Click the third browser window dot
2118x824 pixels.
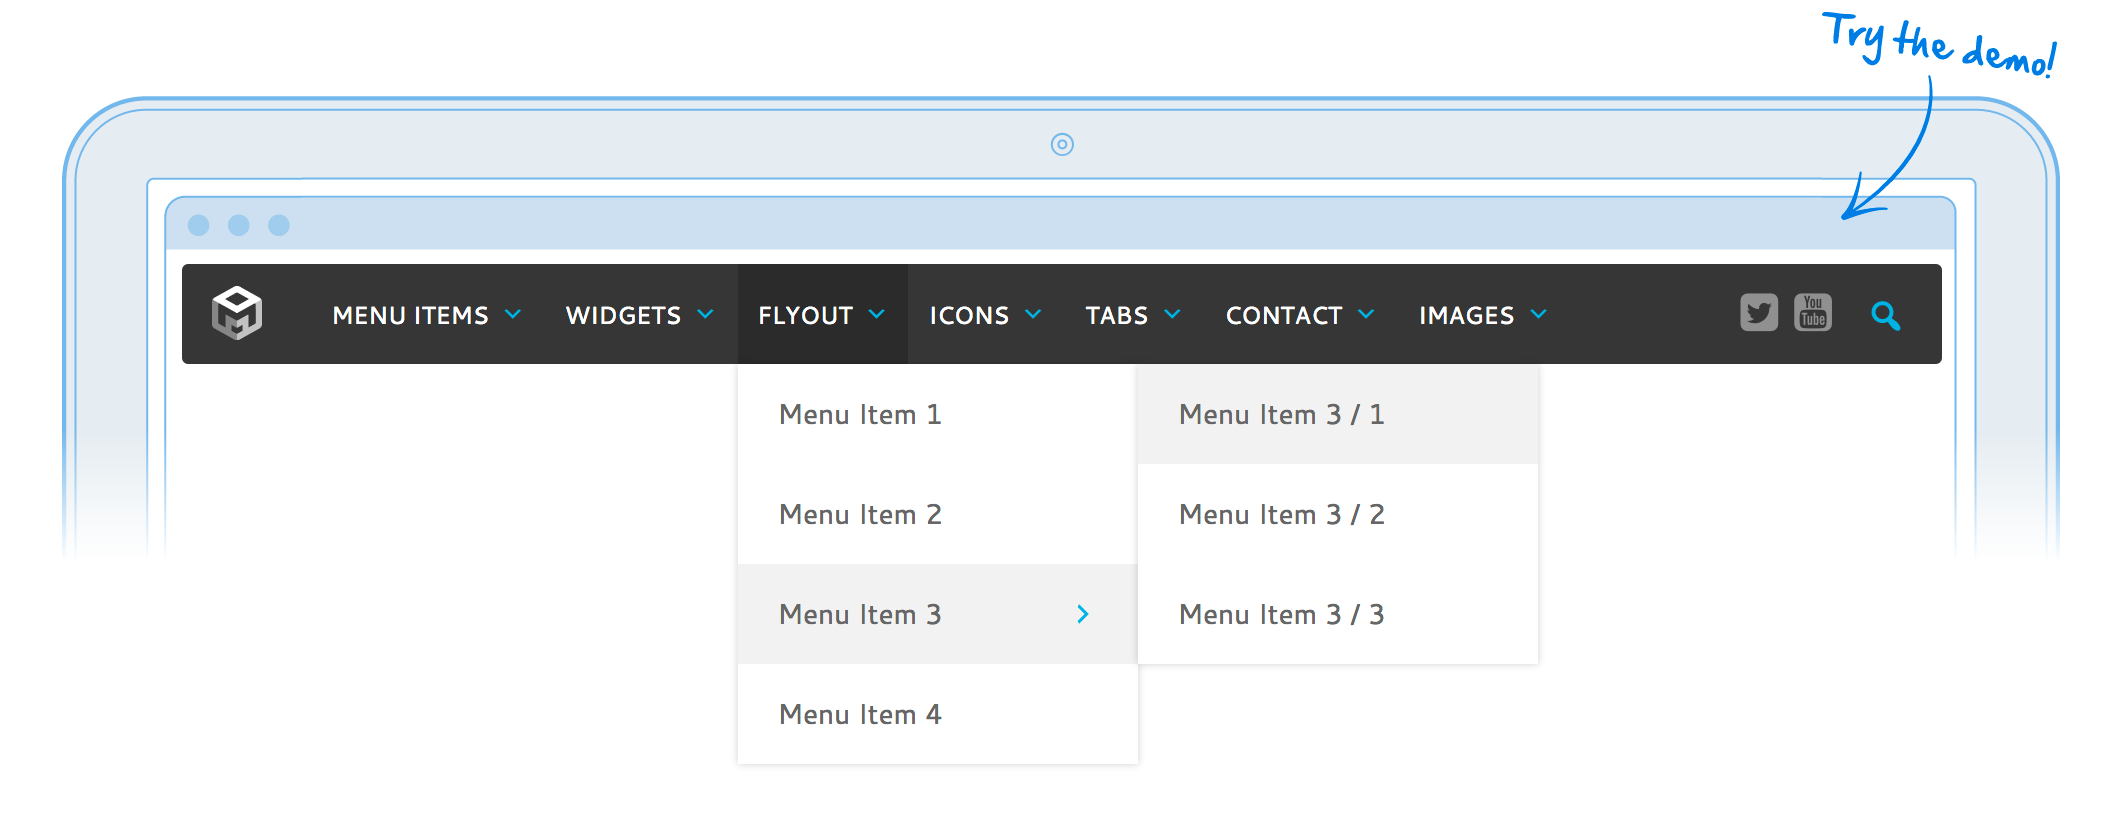click(279, 225)
